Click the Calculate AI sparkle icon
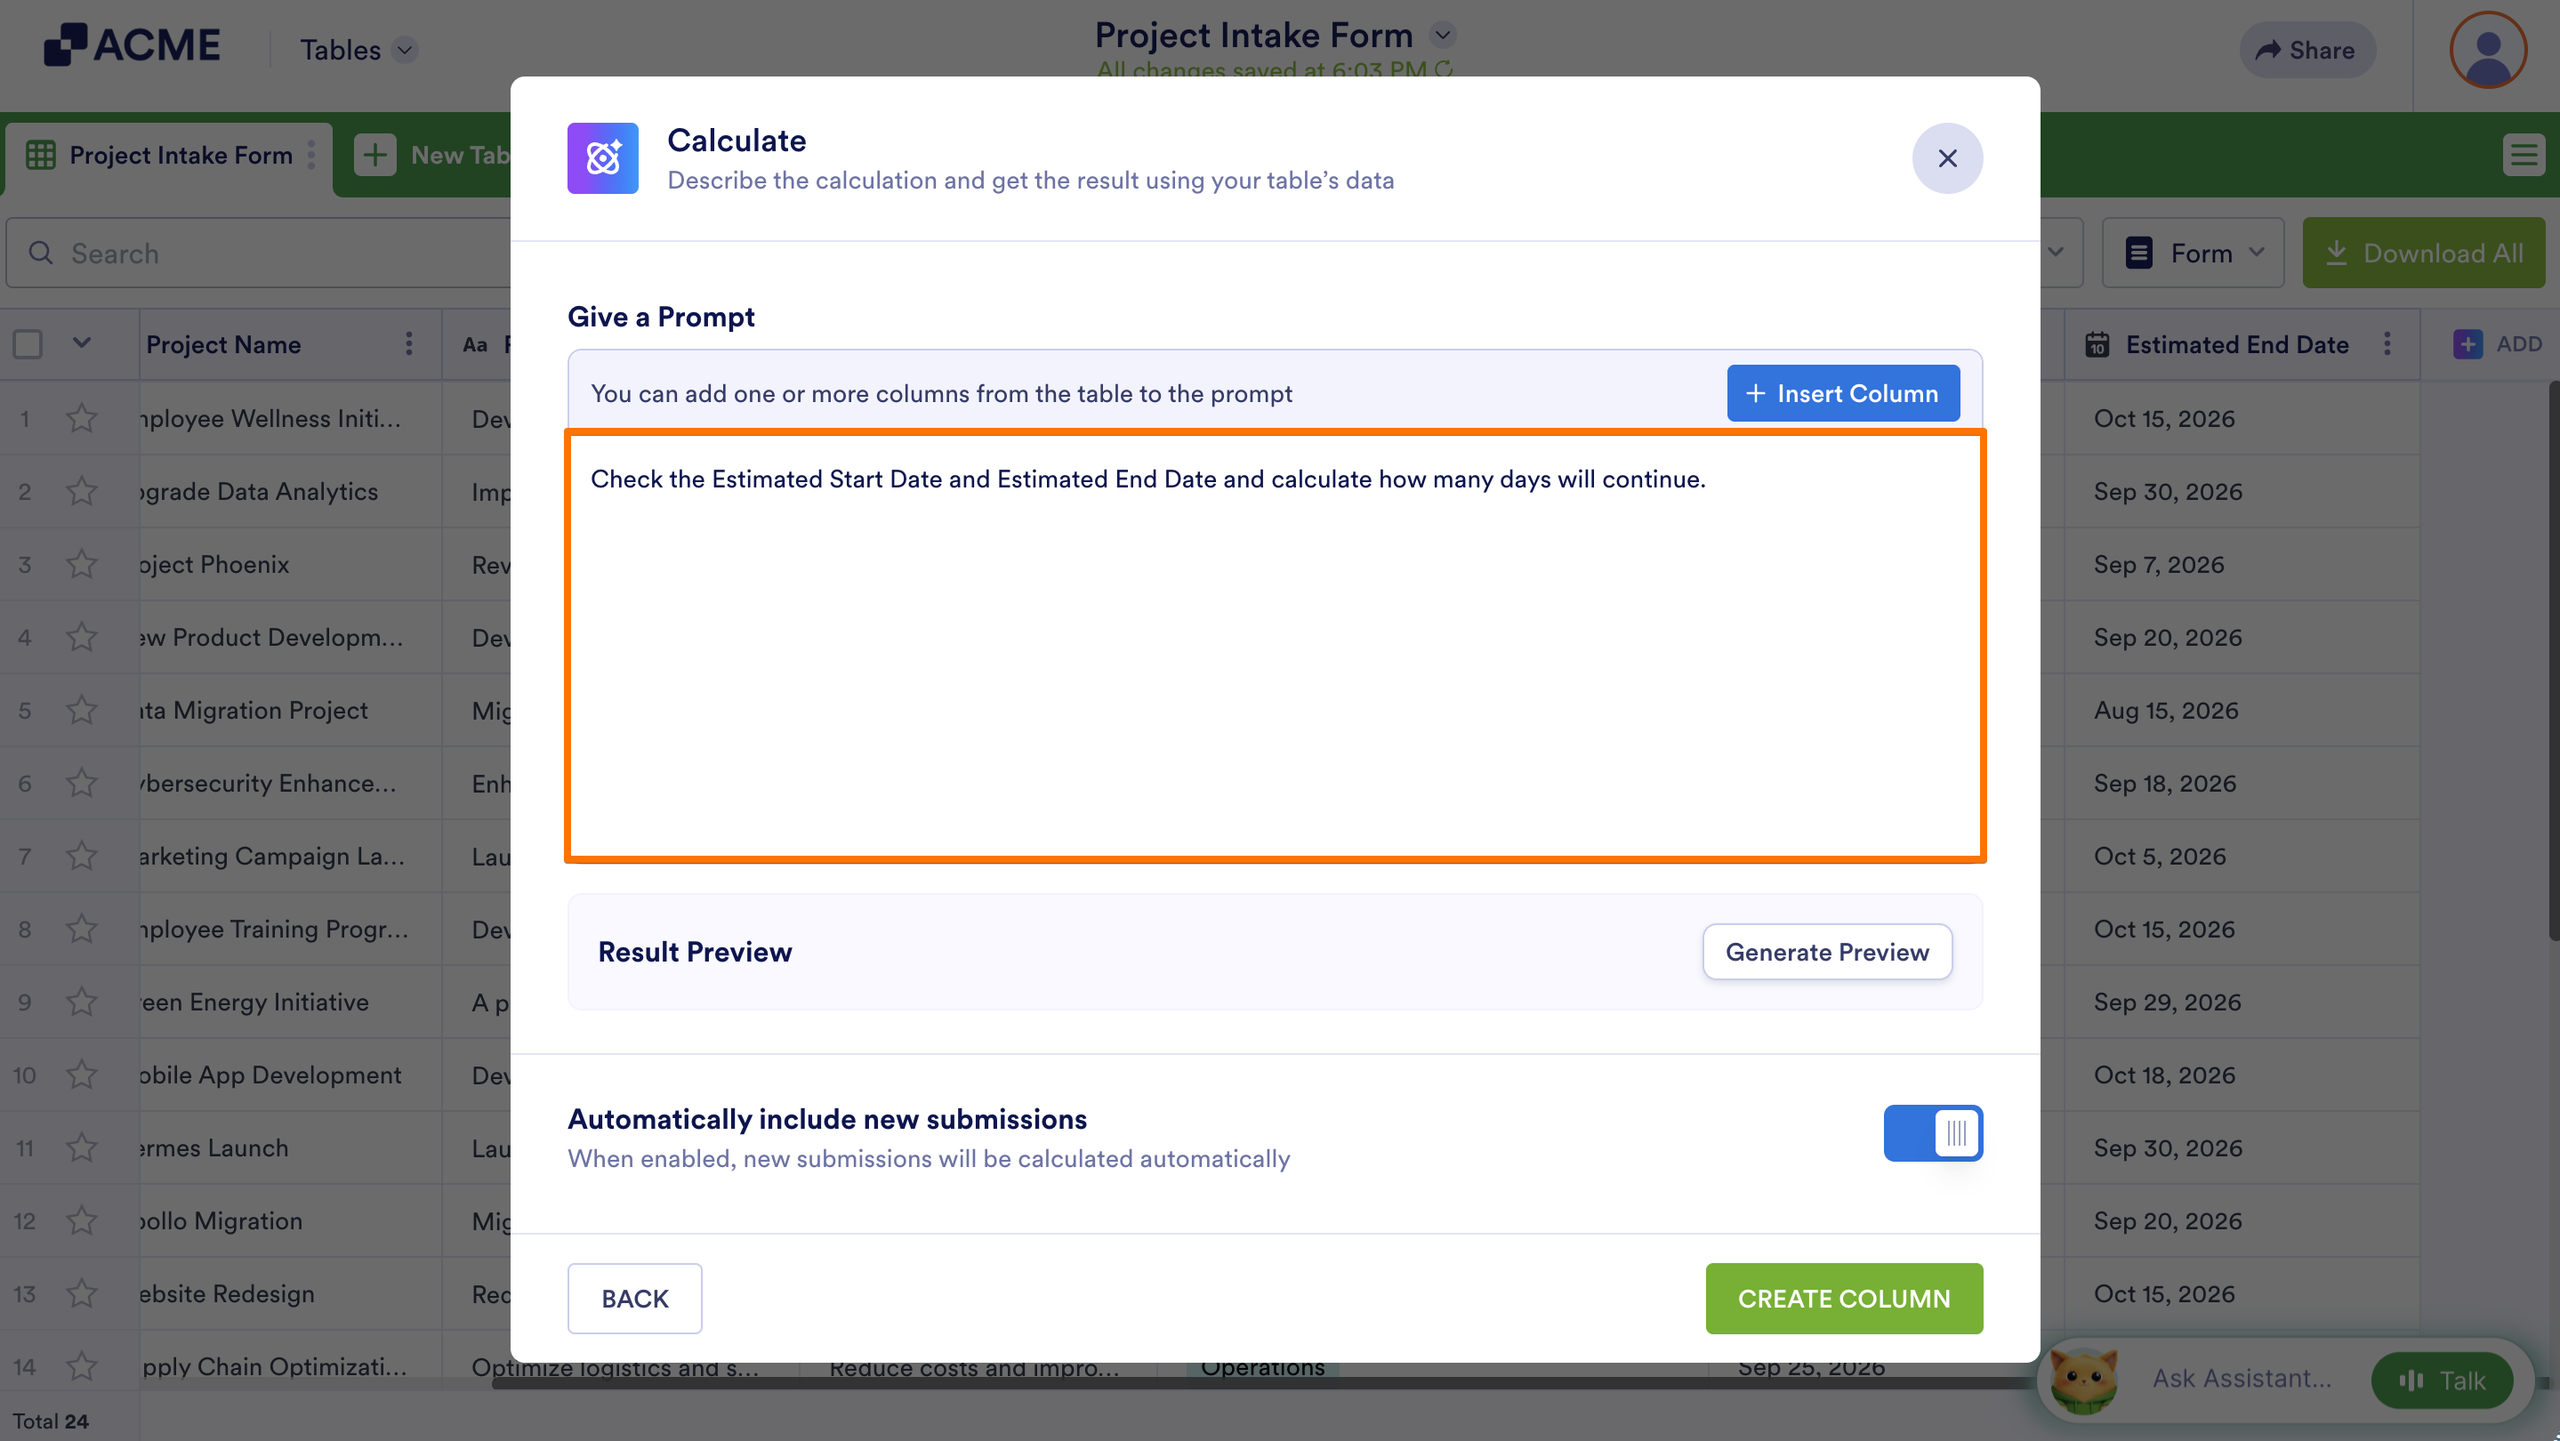2560x1441 pixels. pyautogui.click(x=602, y=158)
